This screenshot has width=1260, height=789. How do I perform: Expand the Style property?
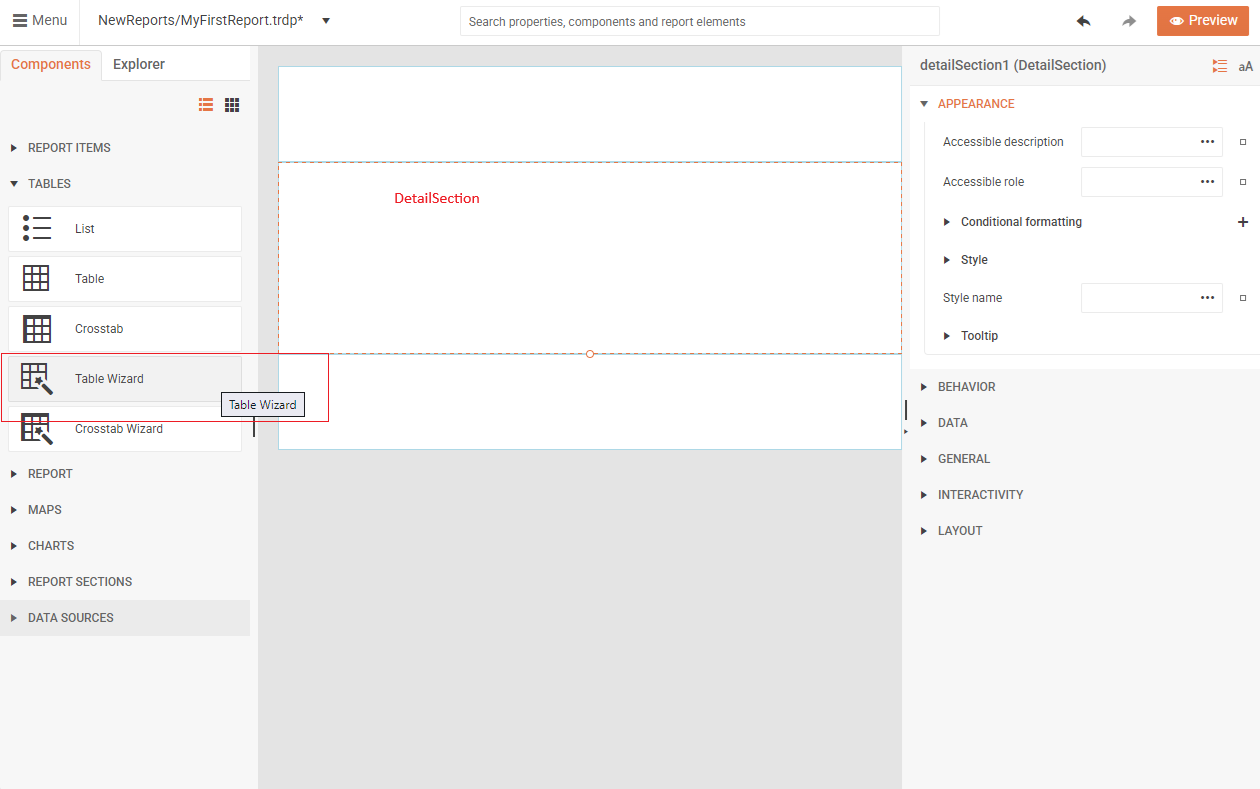pos(947,260)
